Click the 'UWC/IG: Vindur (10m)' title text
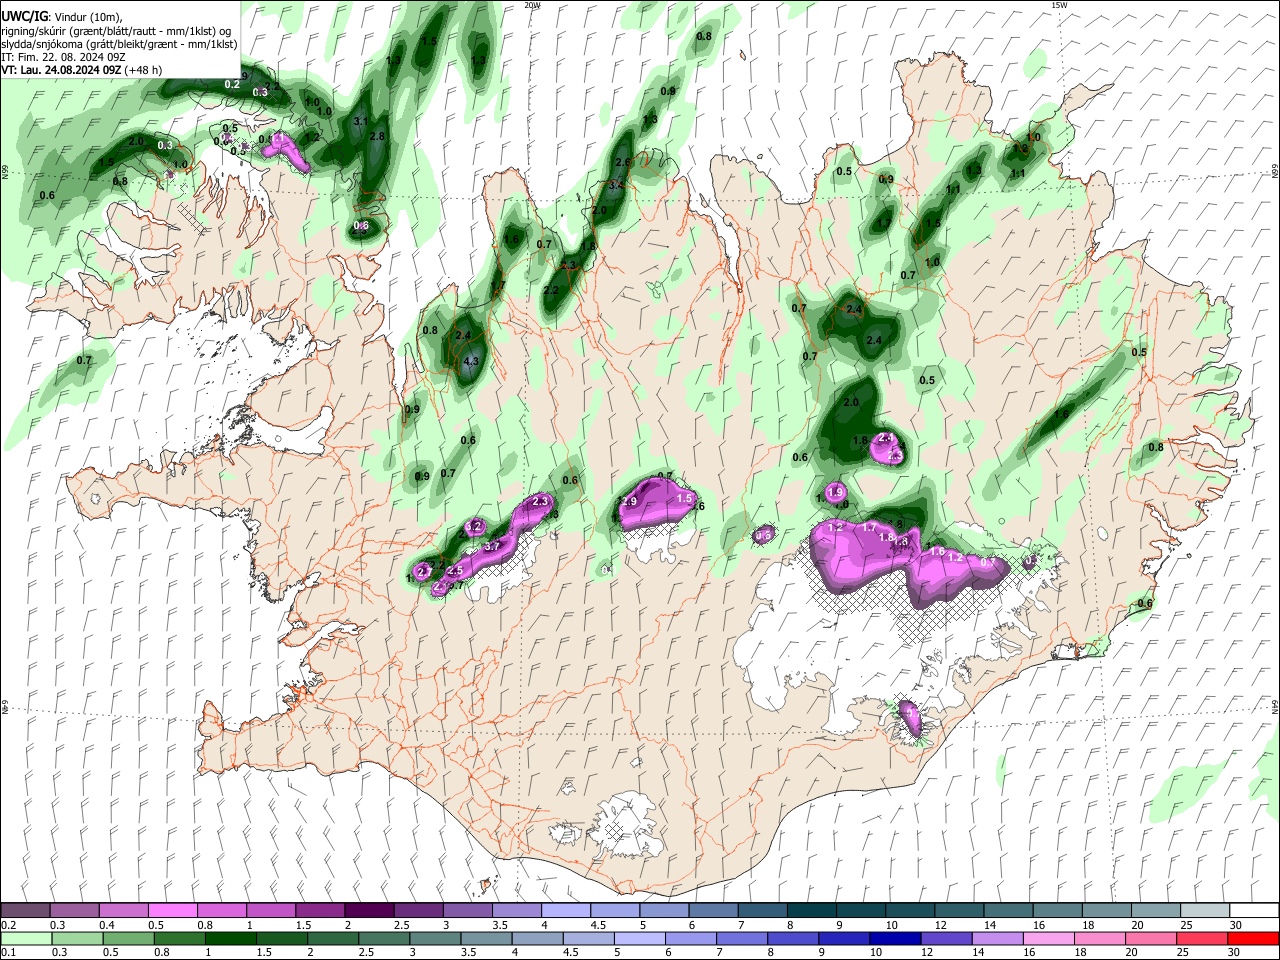 coord(62,17)
